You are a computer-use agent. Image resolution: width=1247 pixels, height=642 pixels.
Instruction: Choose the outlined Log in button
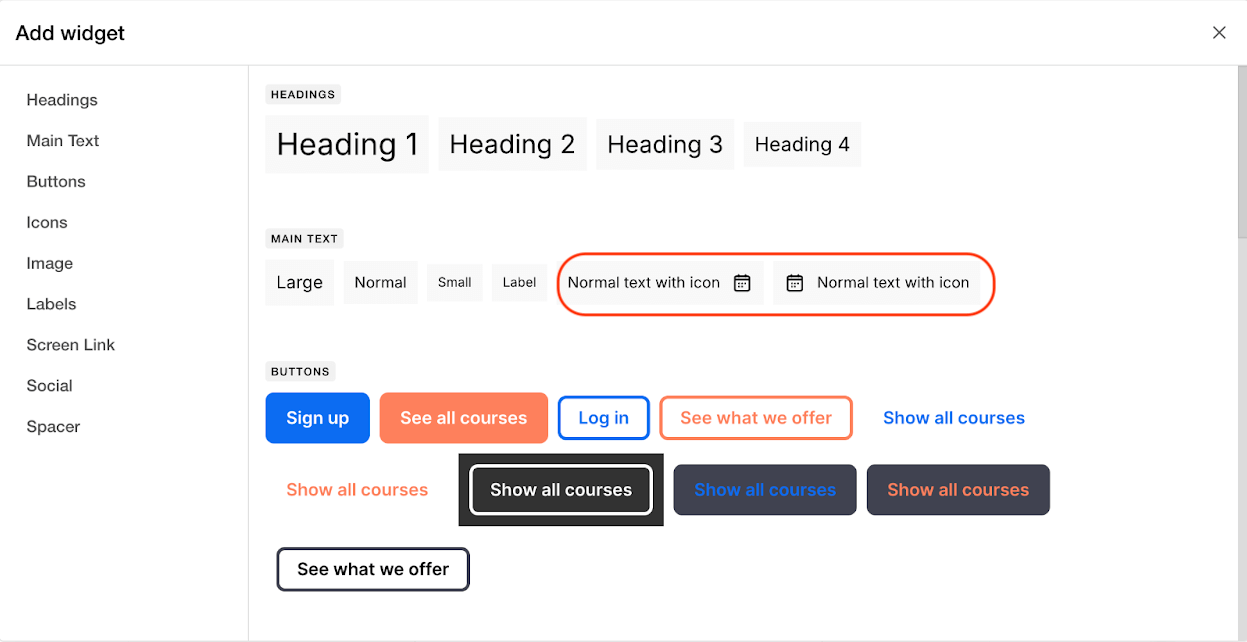[604, 418]
